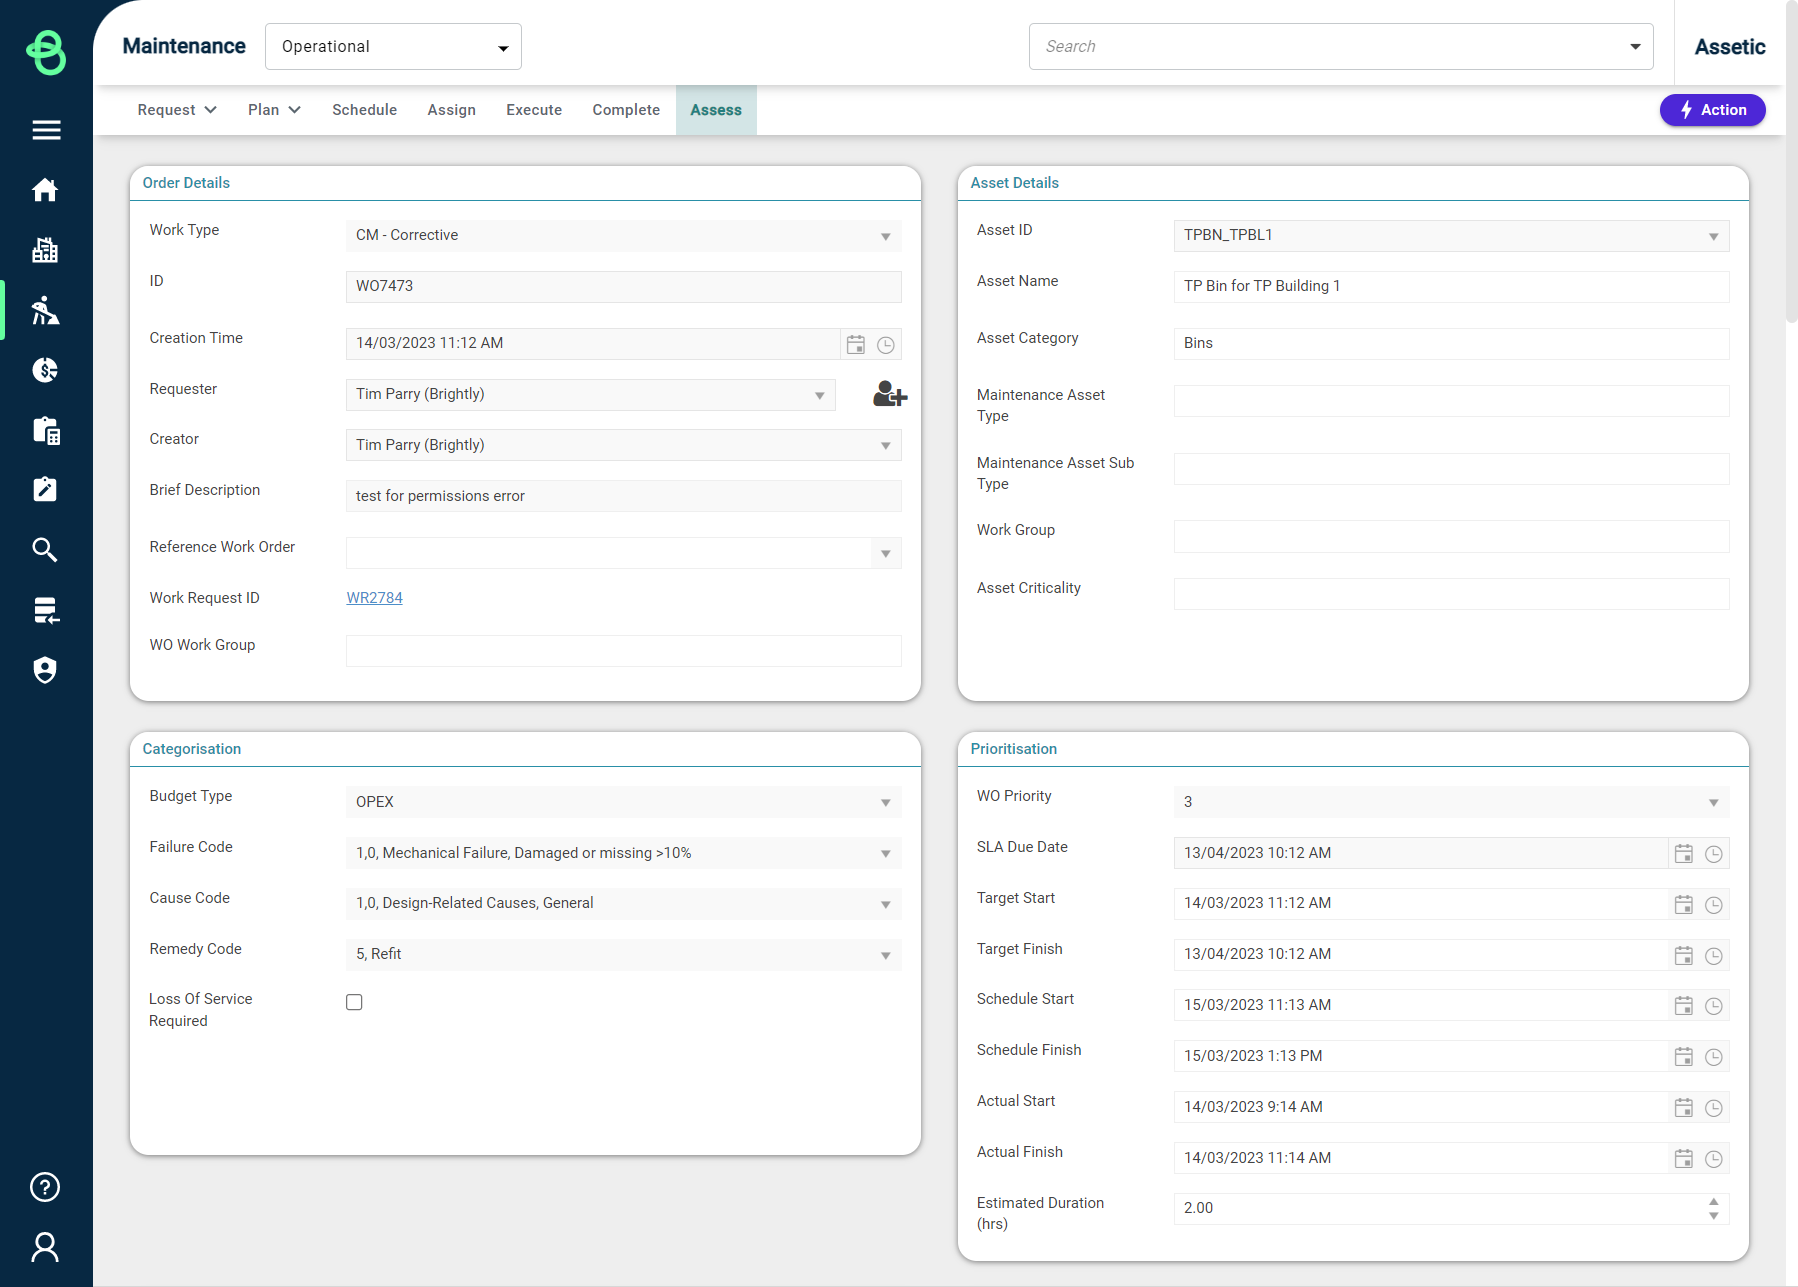Open the Maintenance worker sidebar icon

(x=46, y=311)
